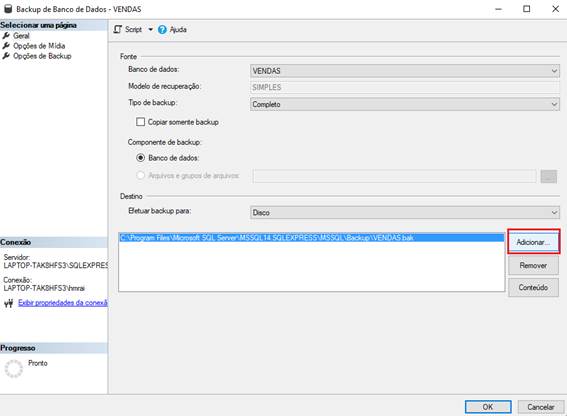Viewport: 567px width, 416px height.
Task: Click the Geral wrench icon
Action: pos(6,35)
